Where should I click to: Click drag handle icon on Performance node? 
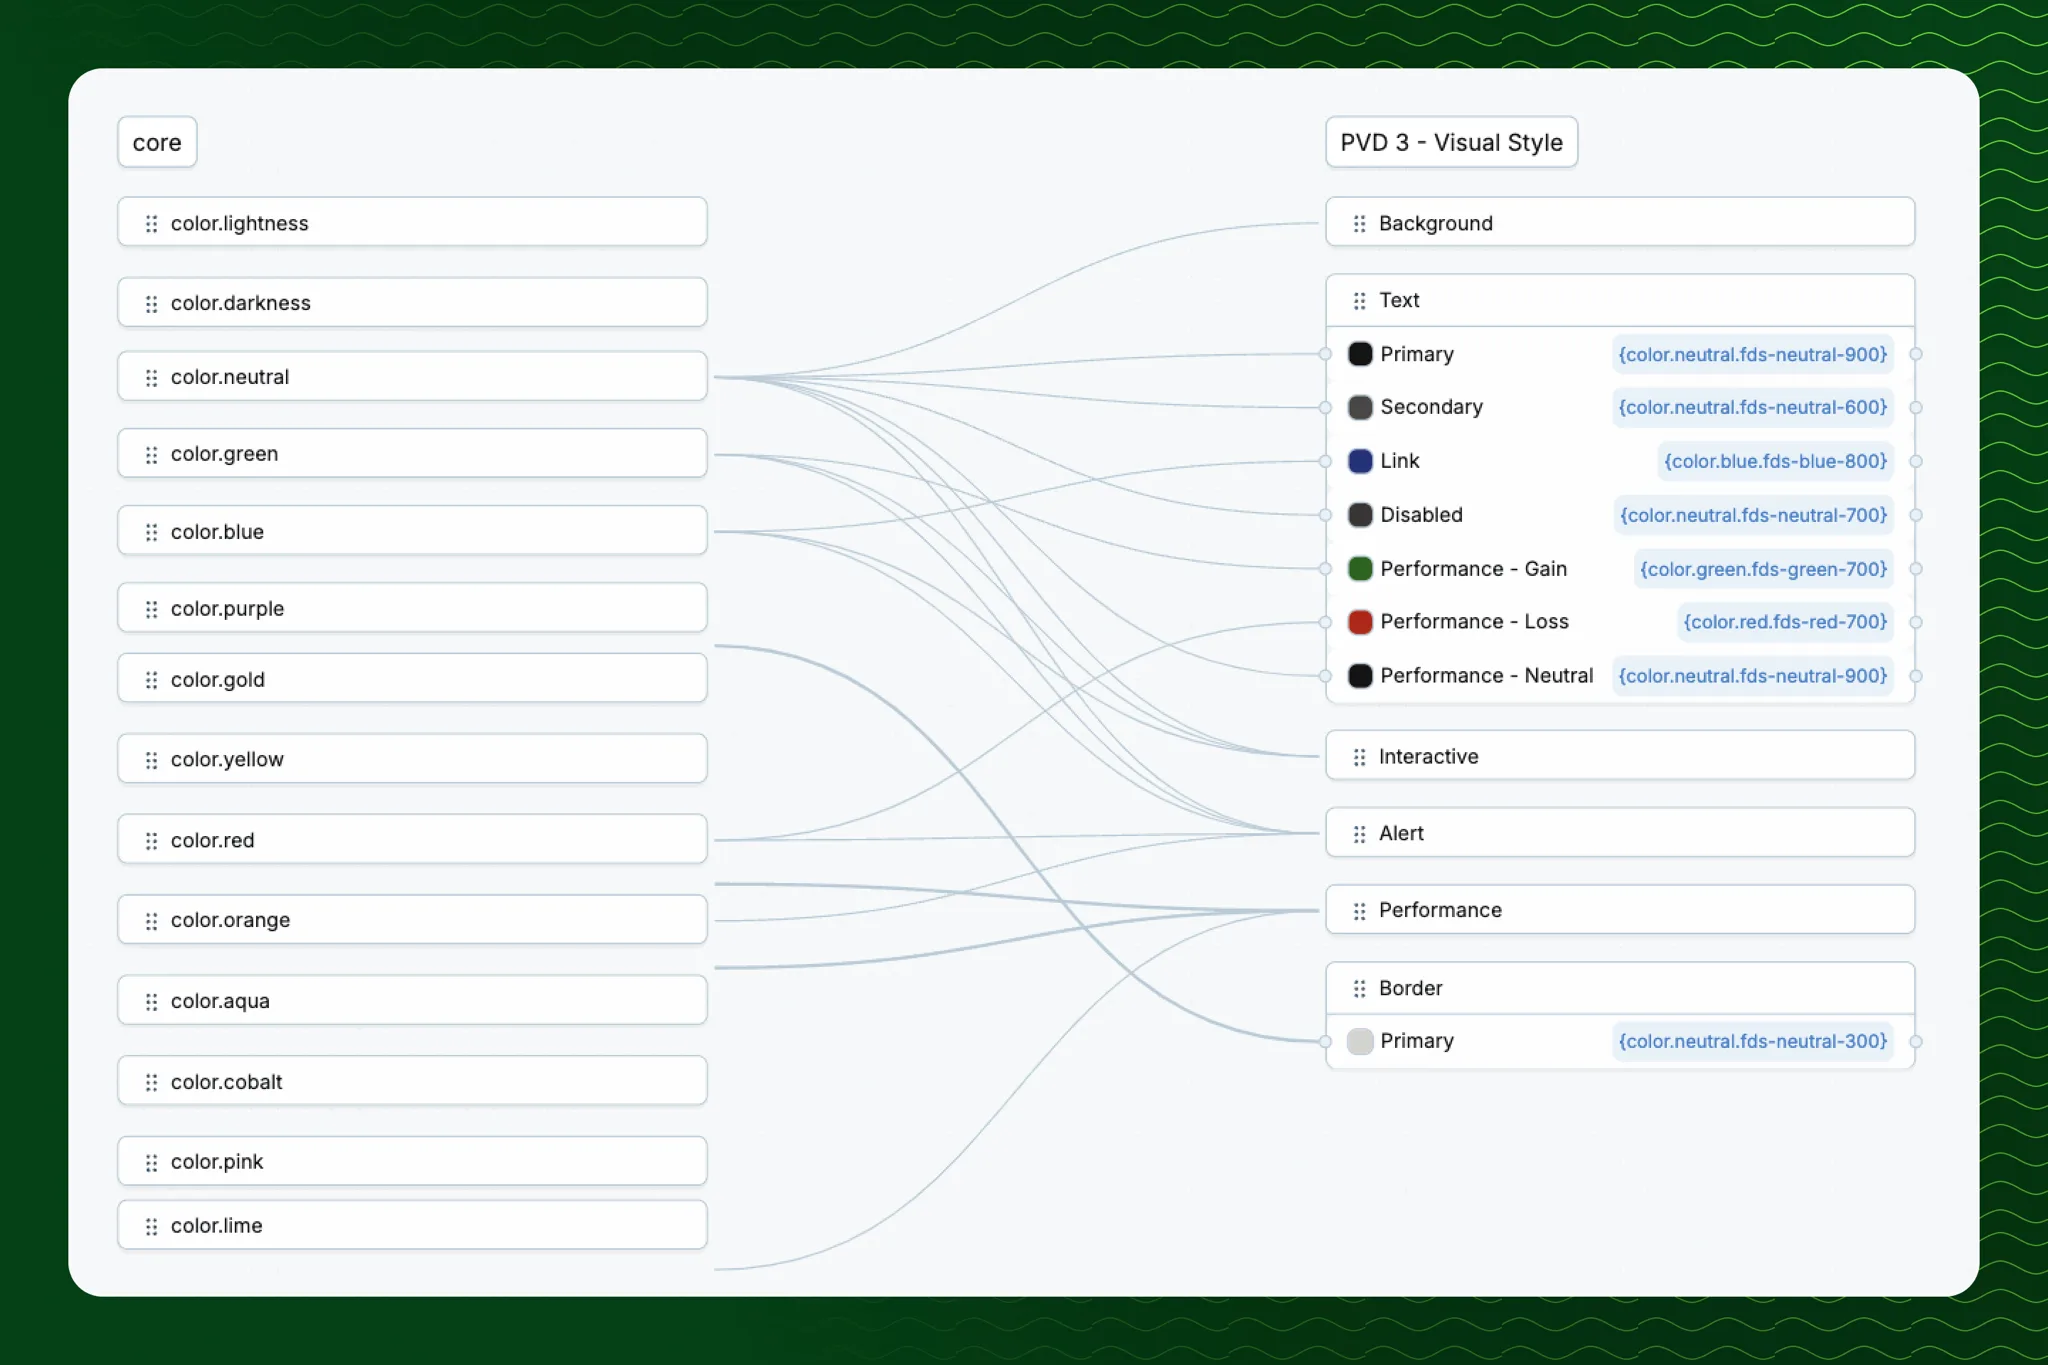(x=1359, y=911)
